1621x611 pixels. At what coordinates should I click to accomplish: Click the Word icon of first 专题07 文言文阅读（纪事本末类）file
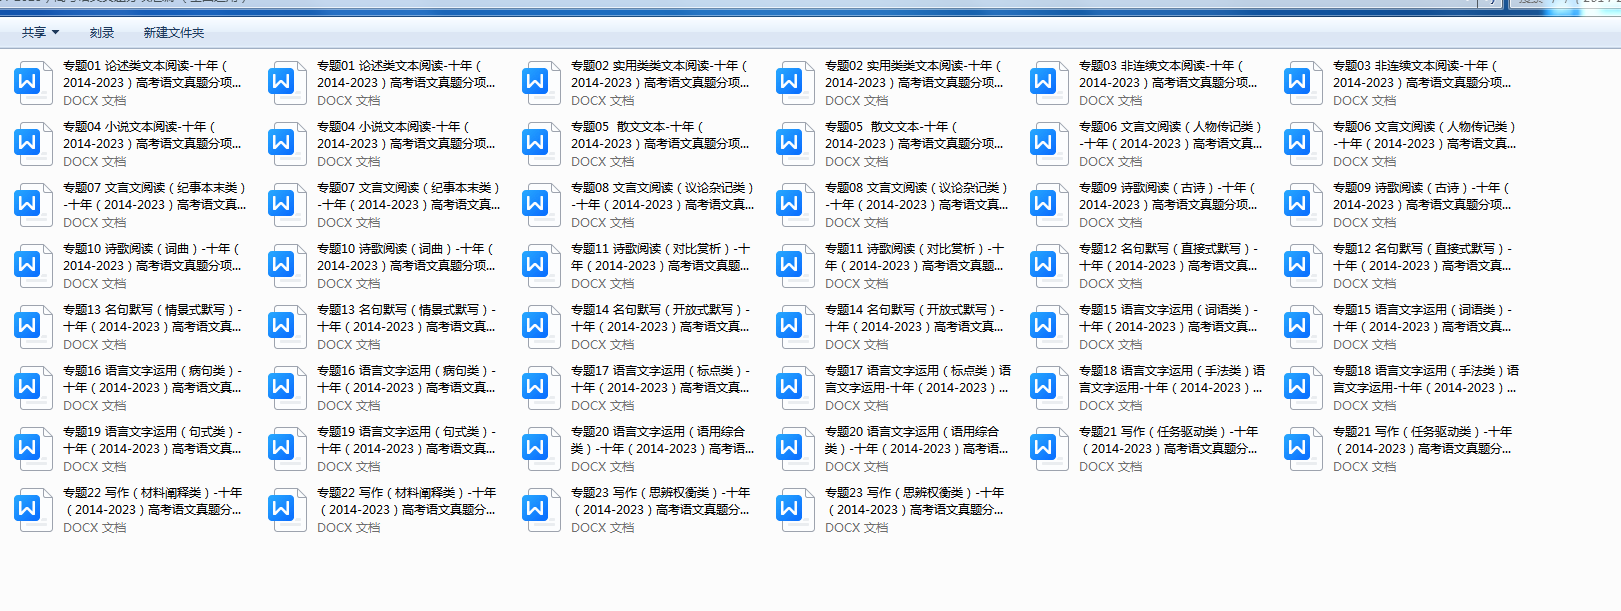coord(33,205)
